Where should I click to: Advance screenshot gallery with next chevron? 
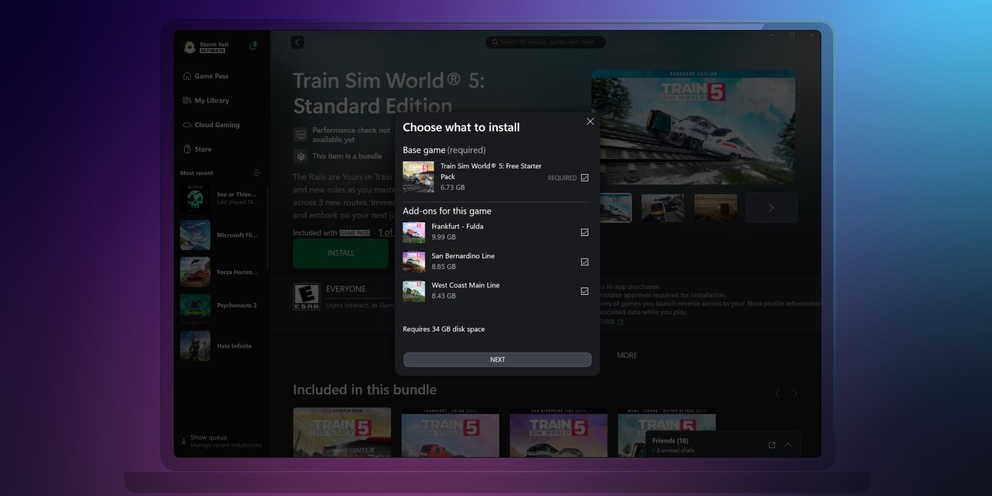(771, 208)
